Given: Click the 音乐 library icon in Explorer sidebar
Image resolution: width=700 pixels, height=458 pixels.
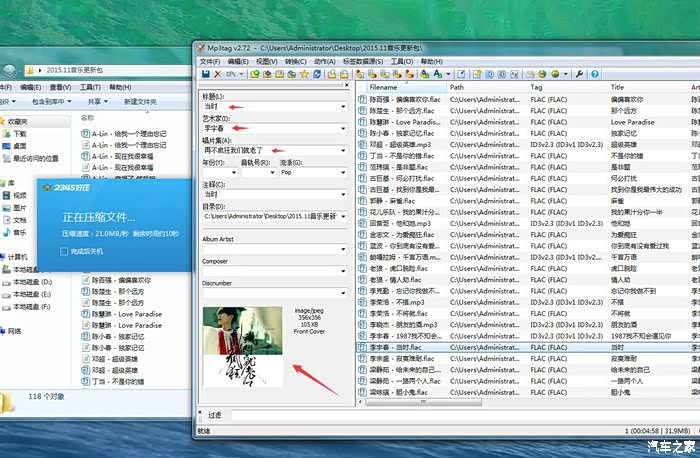Looking at the screenshot, I should pos(7,232).
